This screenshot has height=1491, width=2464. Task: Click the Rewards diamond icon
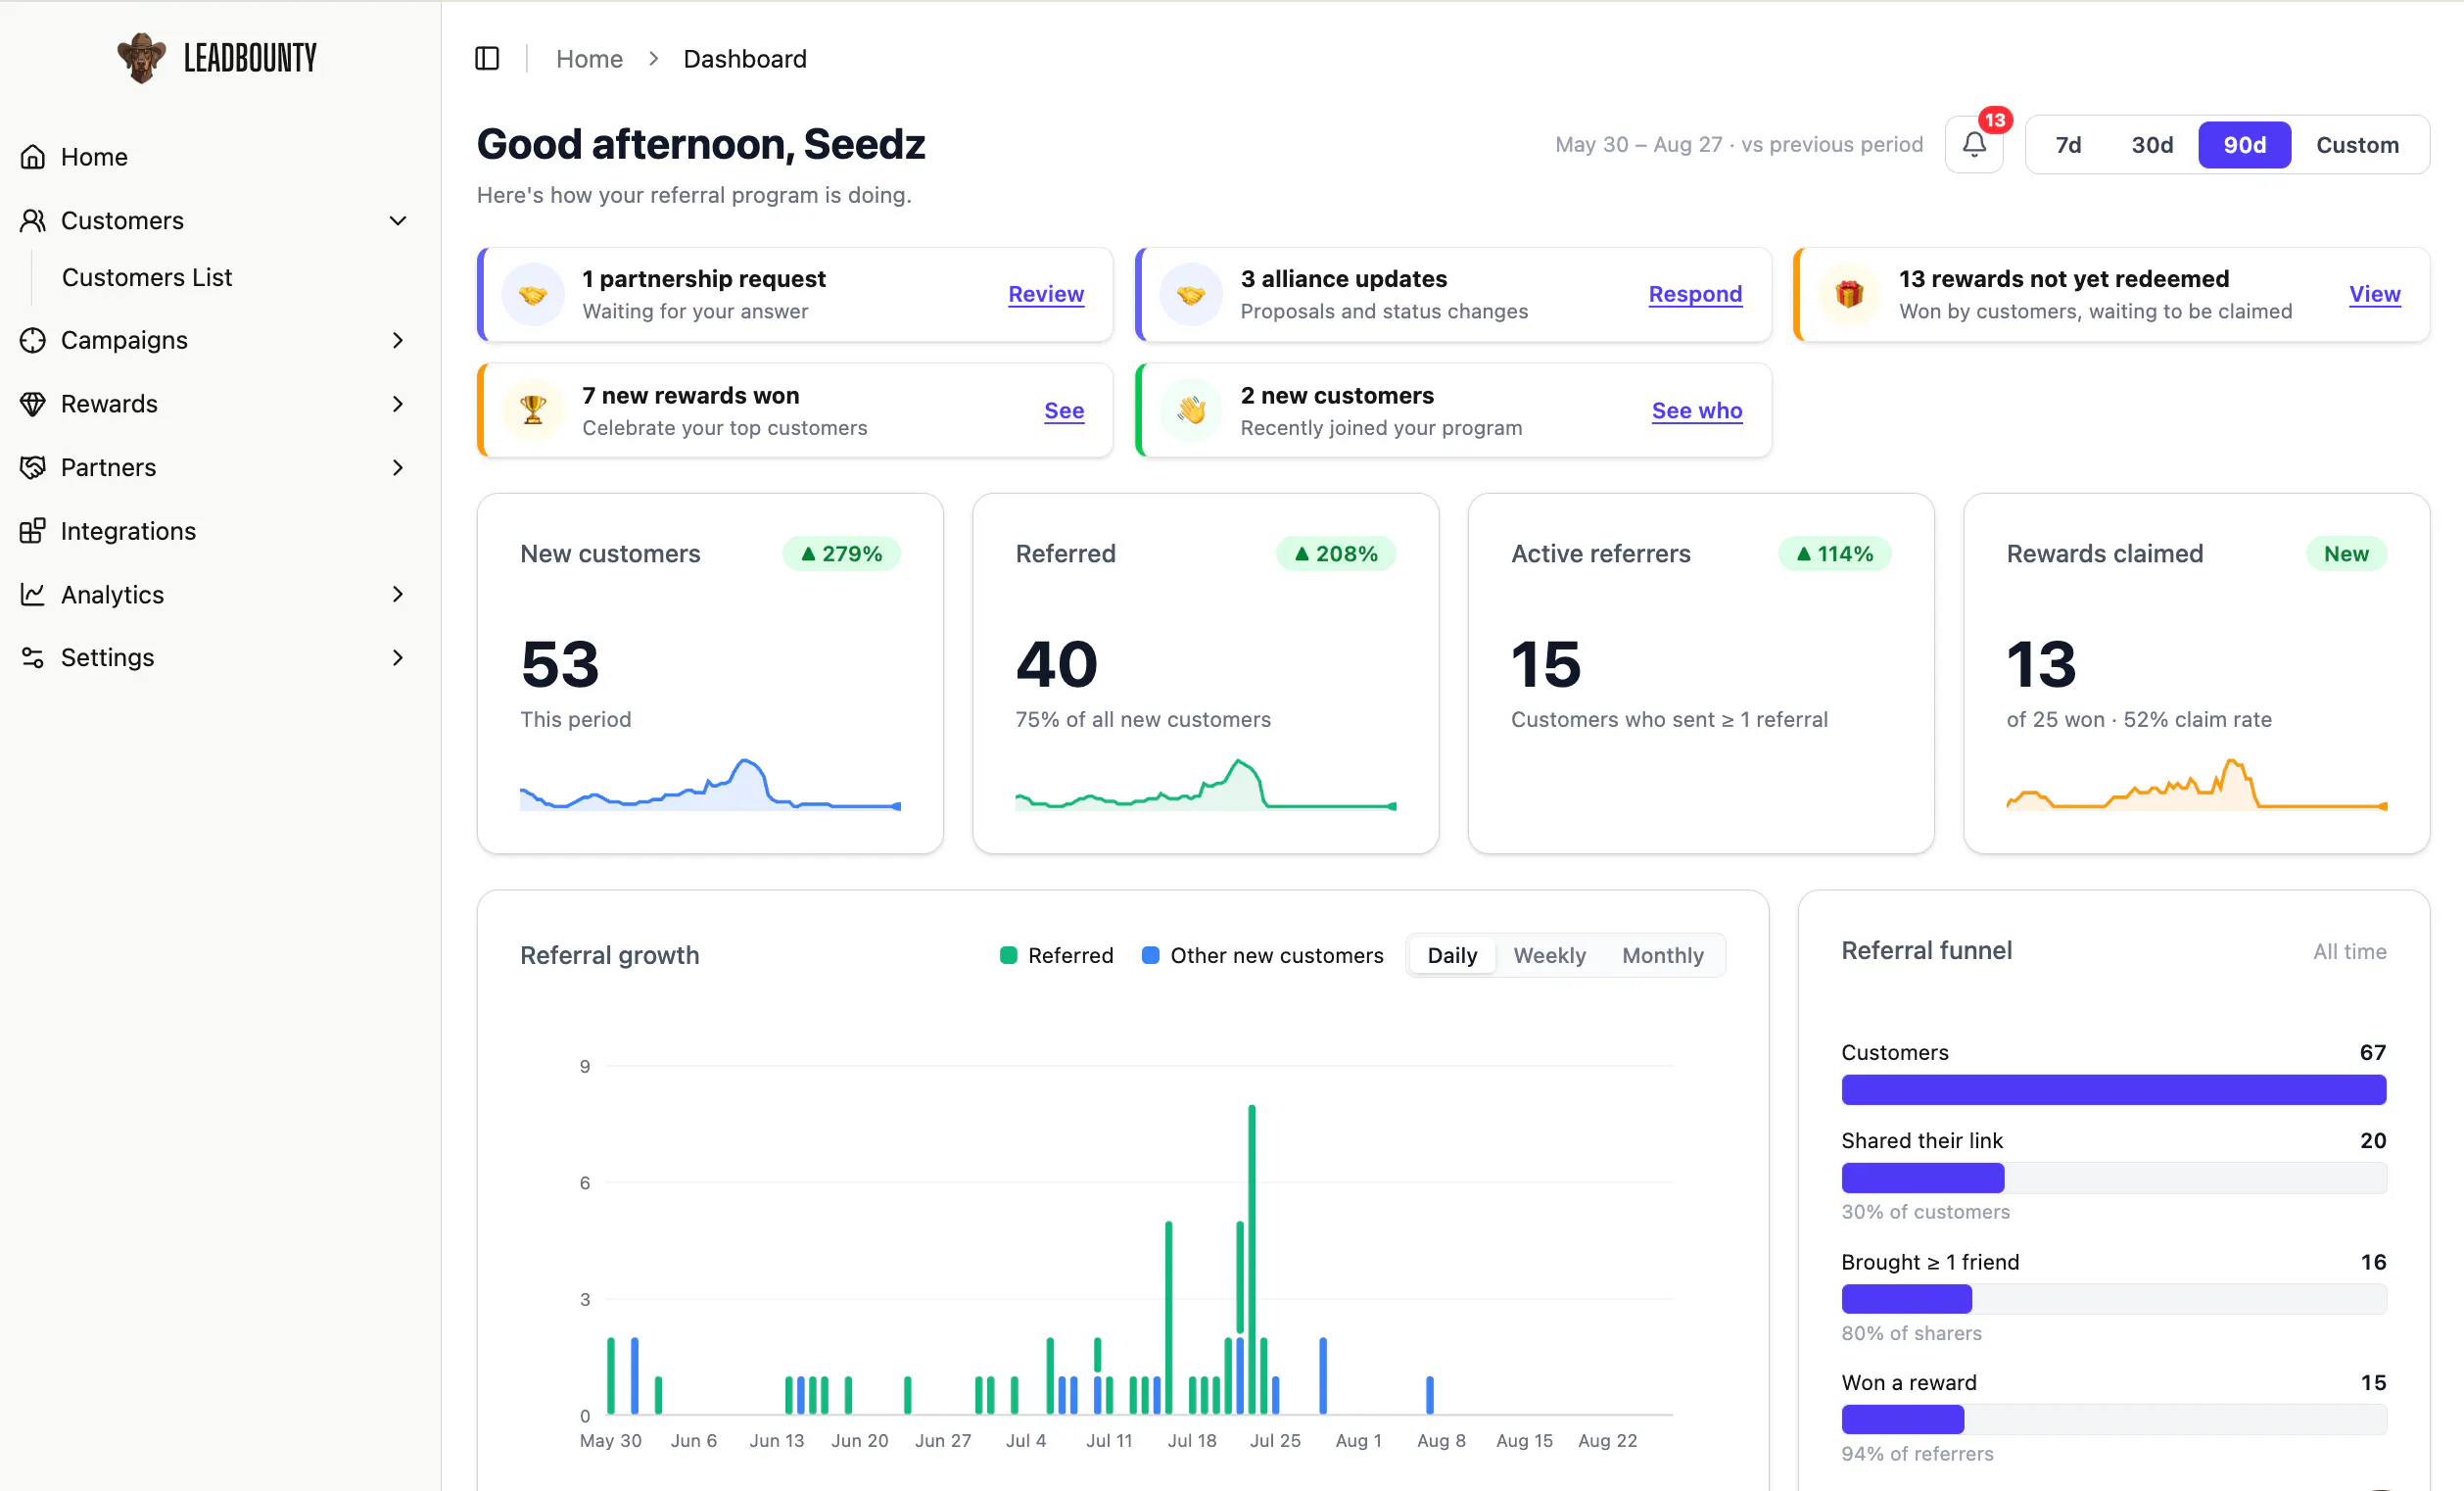(33, 404)
